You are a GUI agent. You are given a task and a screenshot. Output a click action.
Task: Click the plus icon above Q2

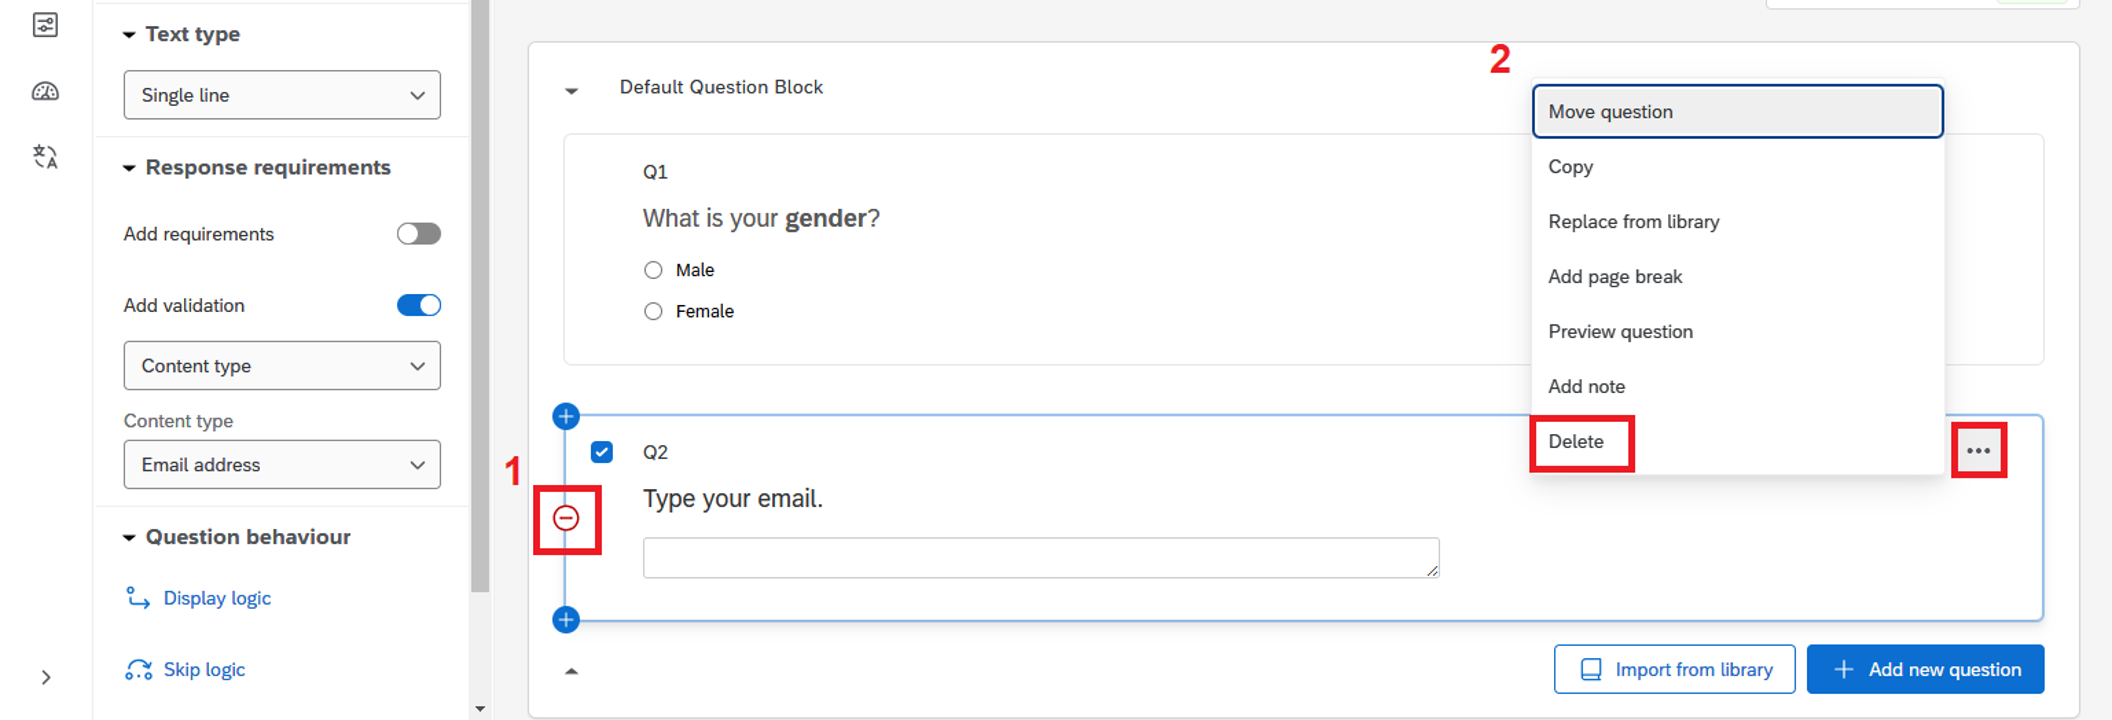tap(566, 416)
